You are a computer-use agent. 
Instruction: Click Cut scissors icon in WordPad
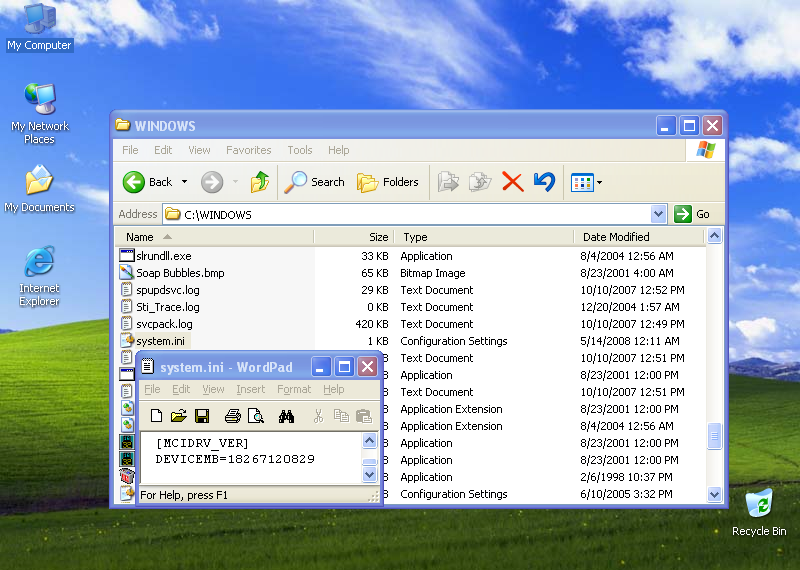(318, 416)
